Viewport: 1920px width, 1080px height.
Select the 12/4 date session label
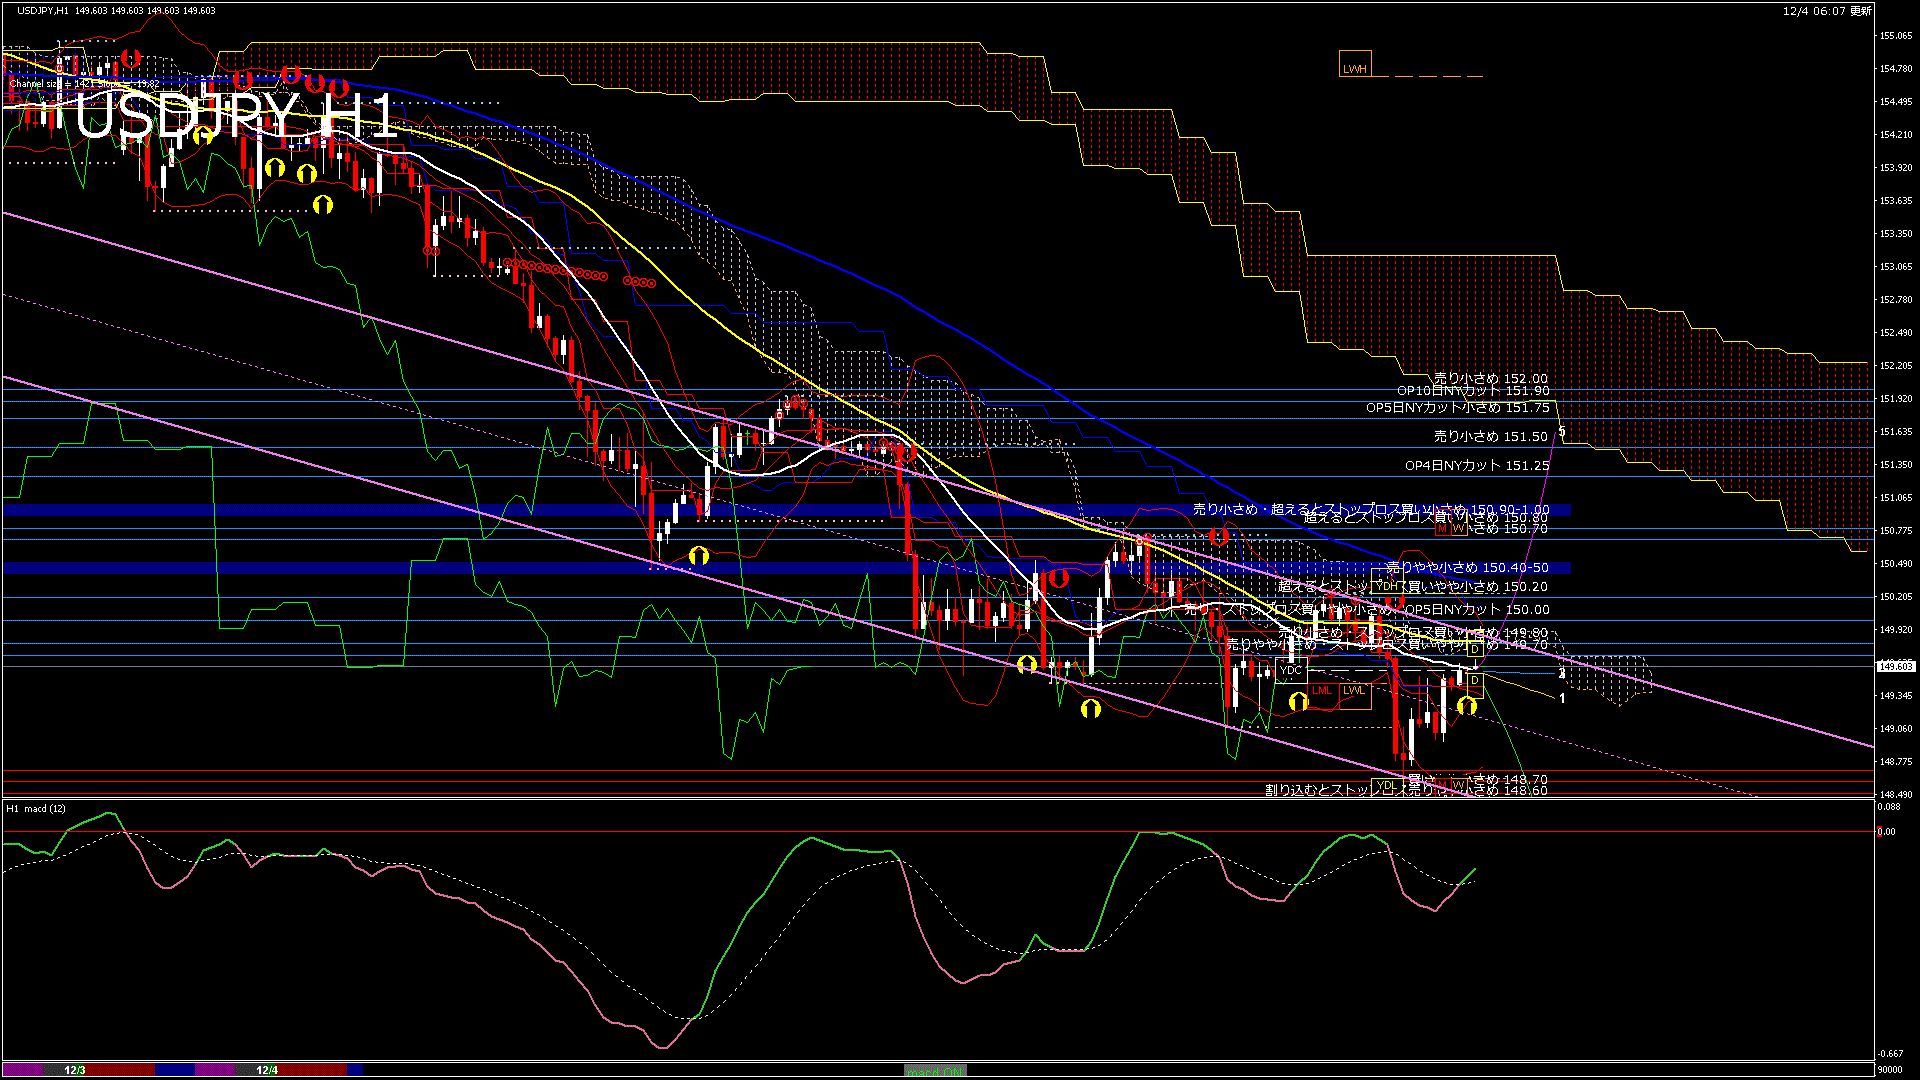coord(267,1070)
